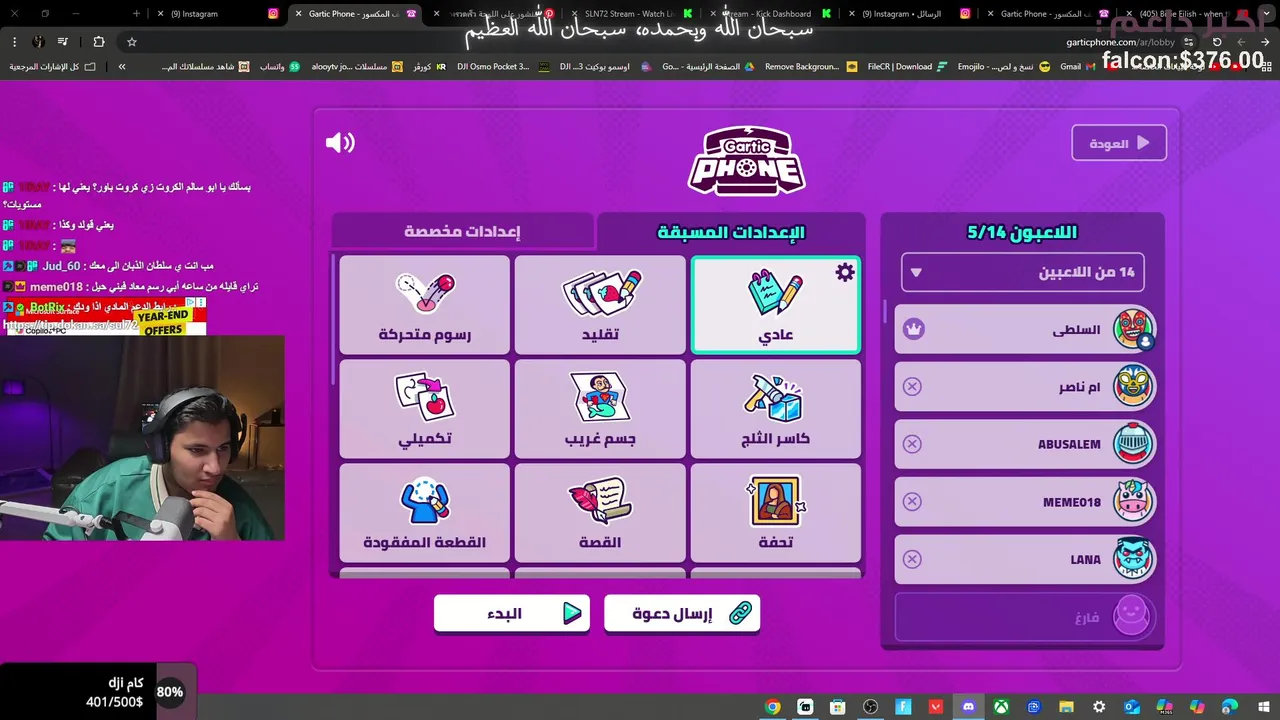Image resolution: width=1280 pixels, height=720 pixels.
Task: Click the empty فارغ player slot
Action: click(1025, 617)
